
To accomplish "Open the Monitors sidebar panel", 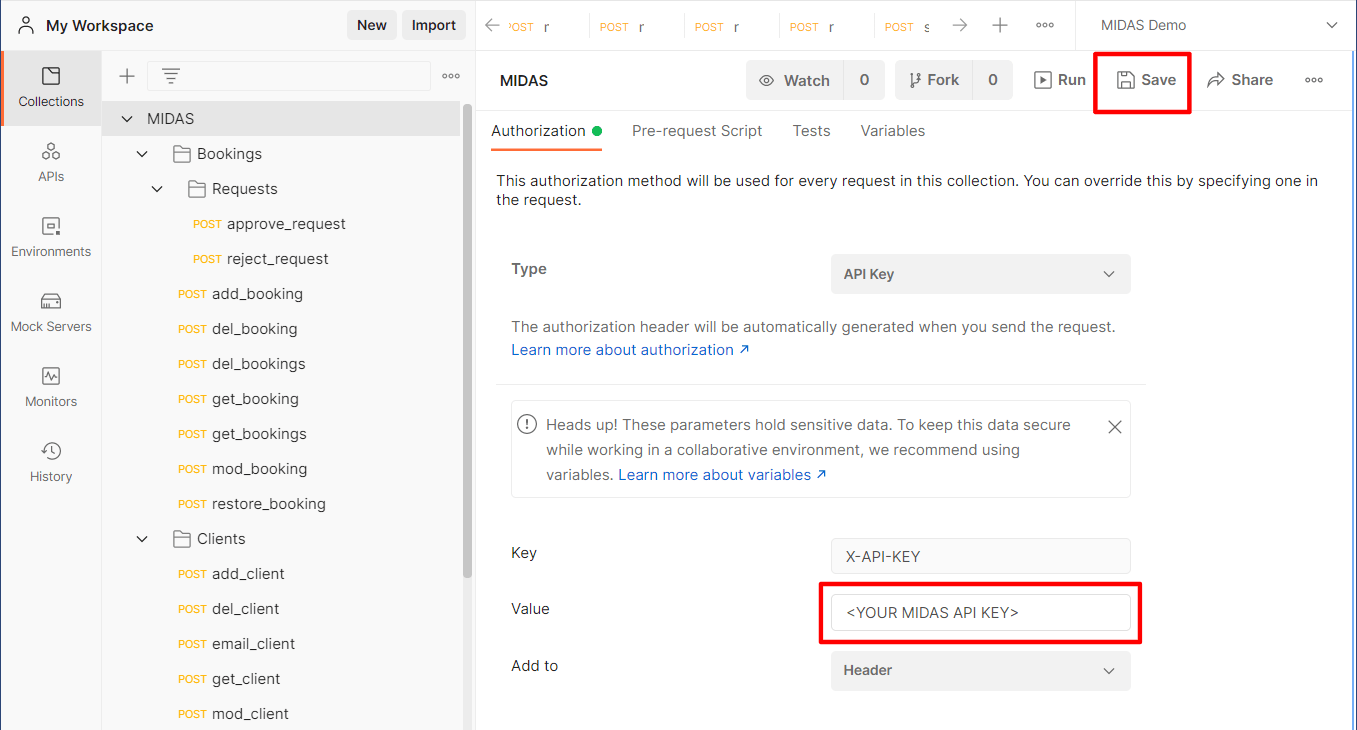I will point(51,387).
